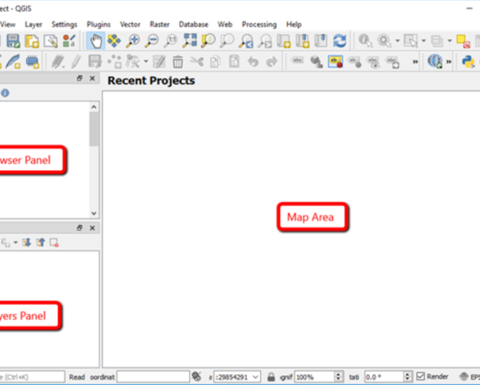This screenshot has height=385, width=480.
Task: Click the magnifier 100% spin box
Action: click(319, 377)
